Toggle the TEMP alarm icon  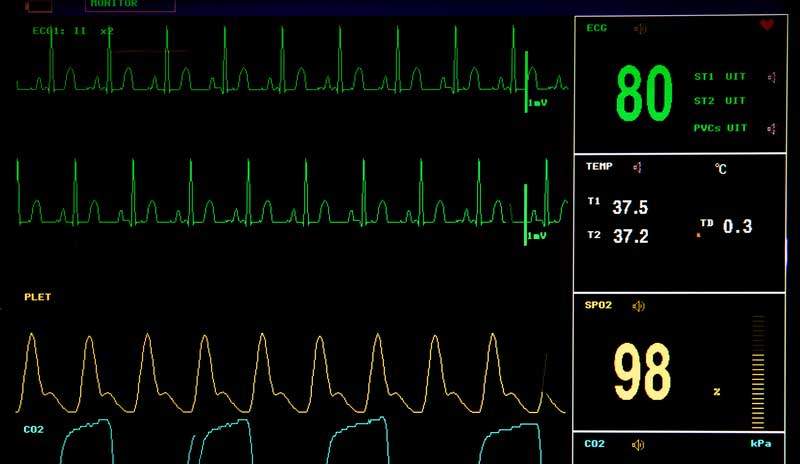tap(637, 167)
